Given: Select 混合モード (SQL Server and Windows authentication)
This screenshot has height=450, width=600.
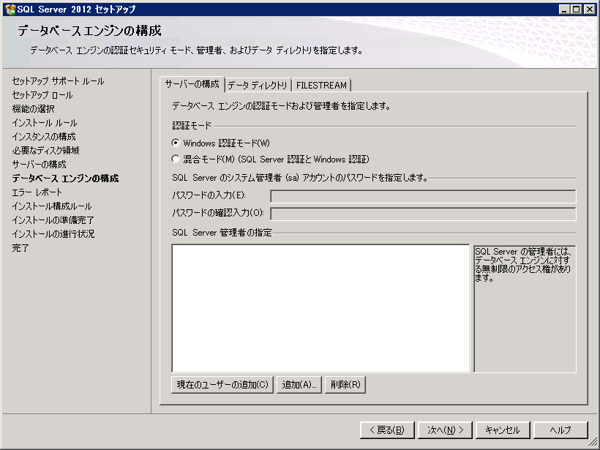Looking at the screenshot, I should click(x=176, y=159).
